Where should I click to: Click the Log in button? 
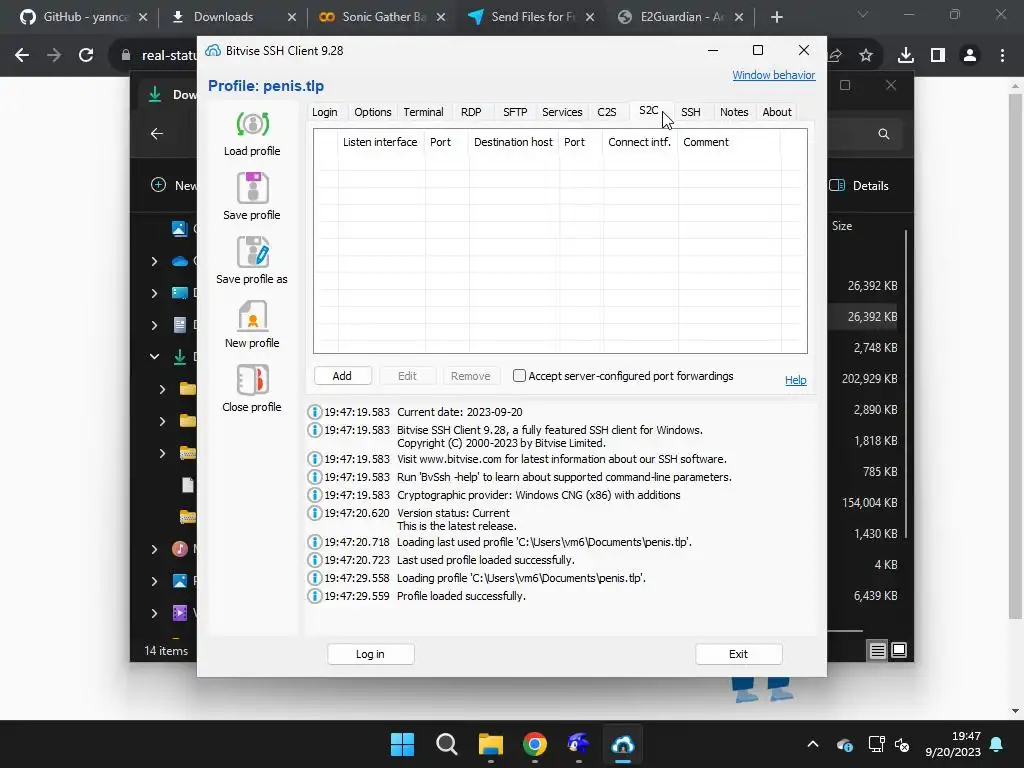coord(370,654)
